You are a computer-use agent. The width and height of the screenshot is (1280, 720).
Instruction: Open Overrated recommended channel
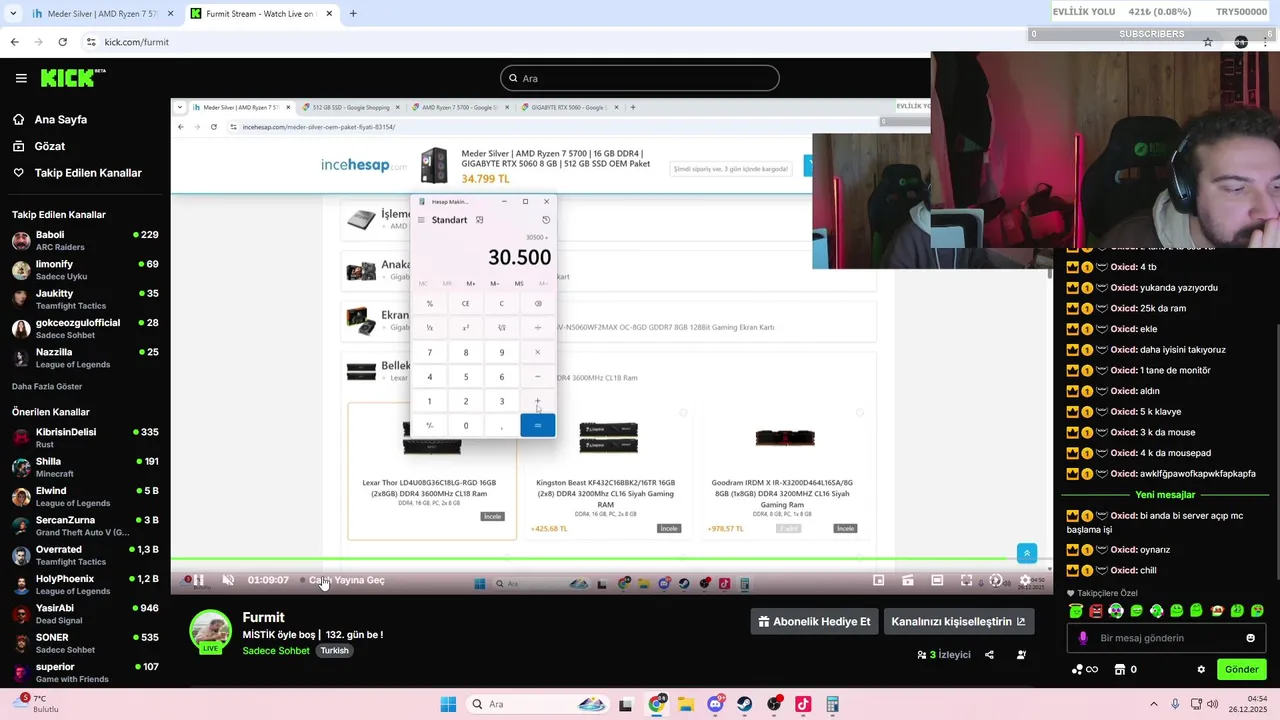pos(85,555)
